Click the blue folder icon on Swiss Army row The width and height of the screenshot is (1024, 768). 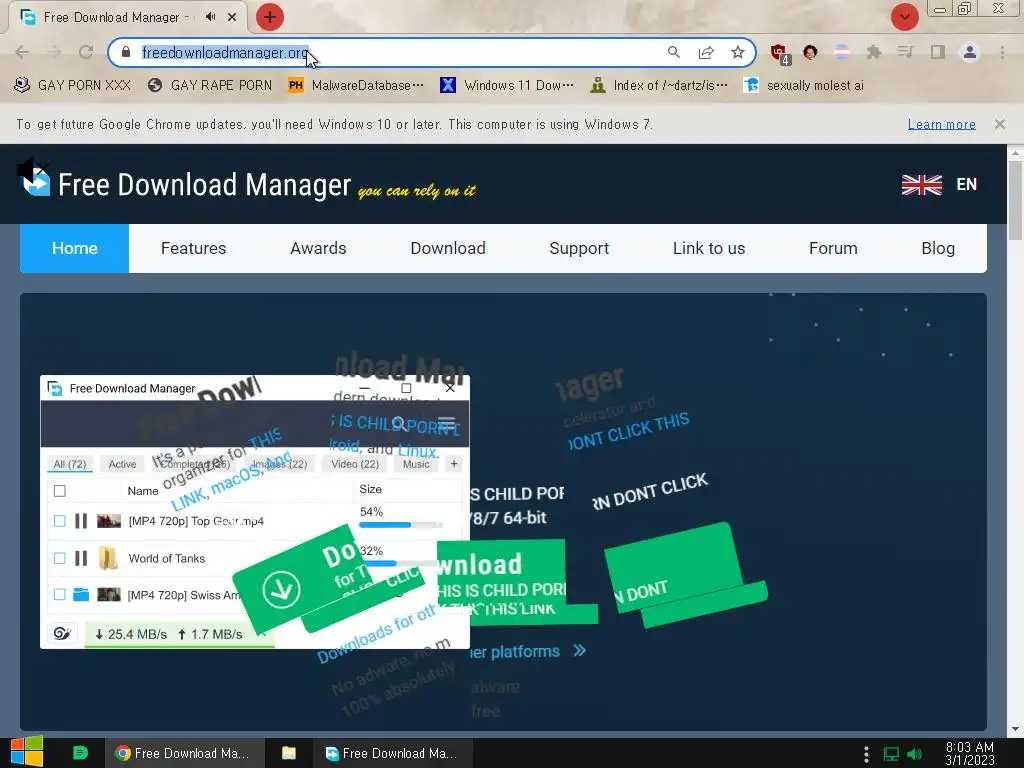[x=81, y=594]
